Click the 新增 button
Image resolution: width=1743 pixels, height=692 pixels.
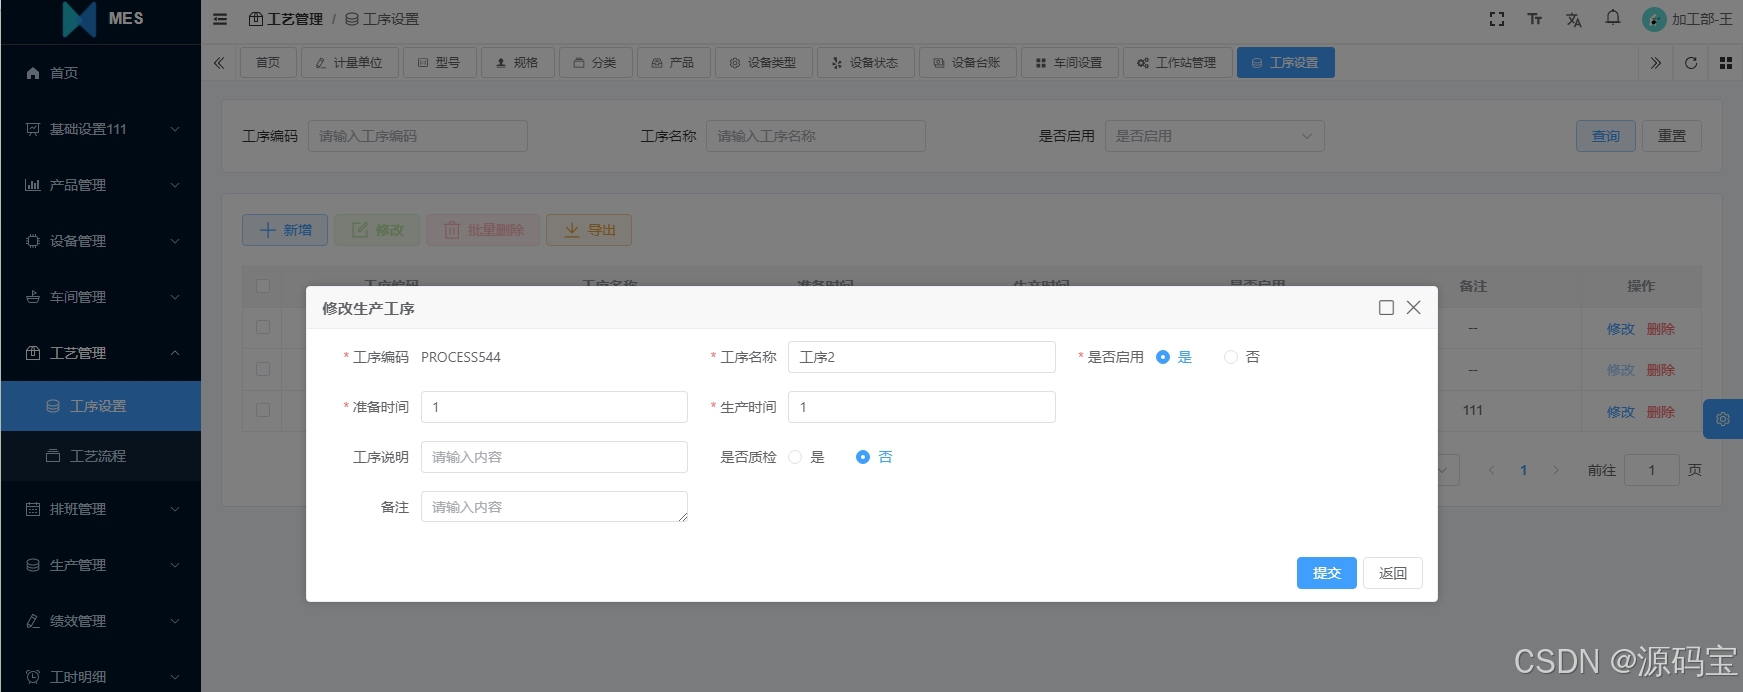[x=285, y=230]
